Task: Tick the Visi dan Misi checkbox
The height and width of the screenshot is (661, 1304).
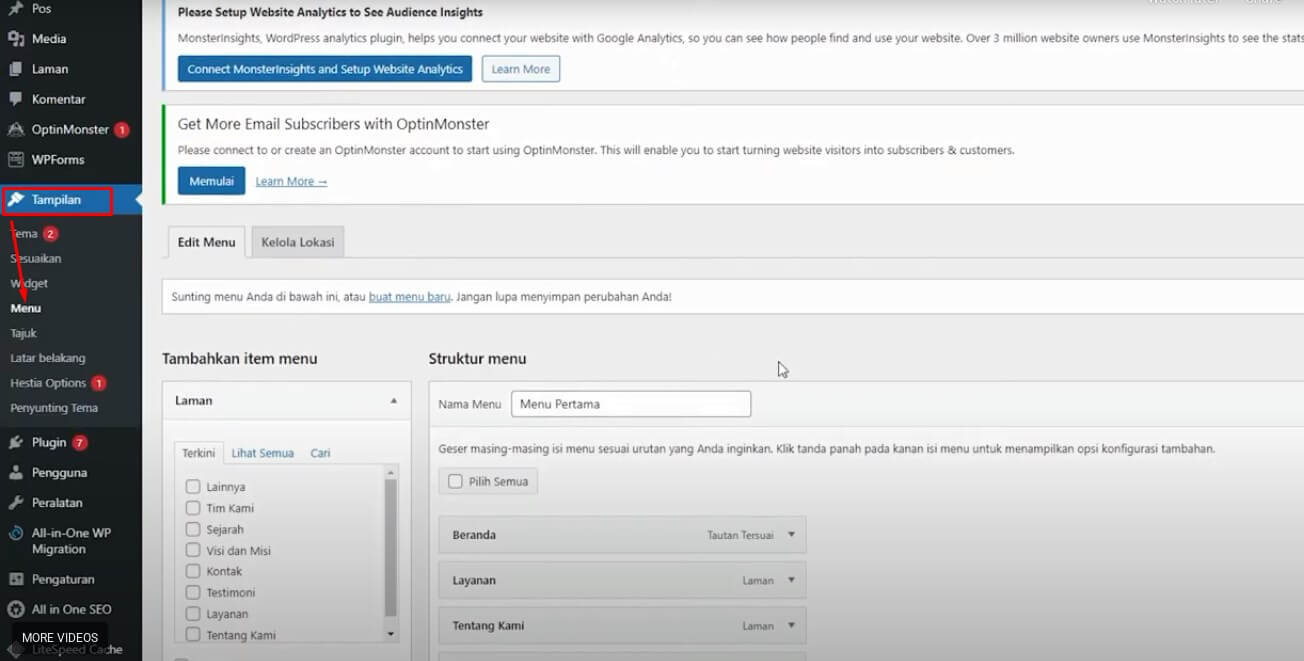Action: [193, 550]
